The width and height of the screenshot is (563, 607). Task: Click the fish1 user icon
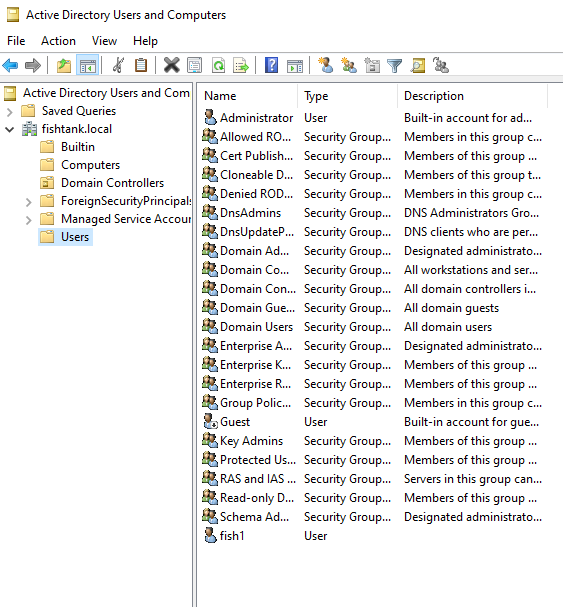[x=210, y=535]
